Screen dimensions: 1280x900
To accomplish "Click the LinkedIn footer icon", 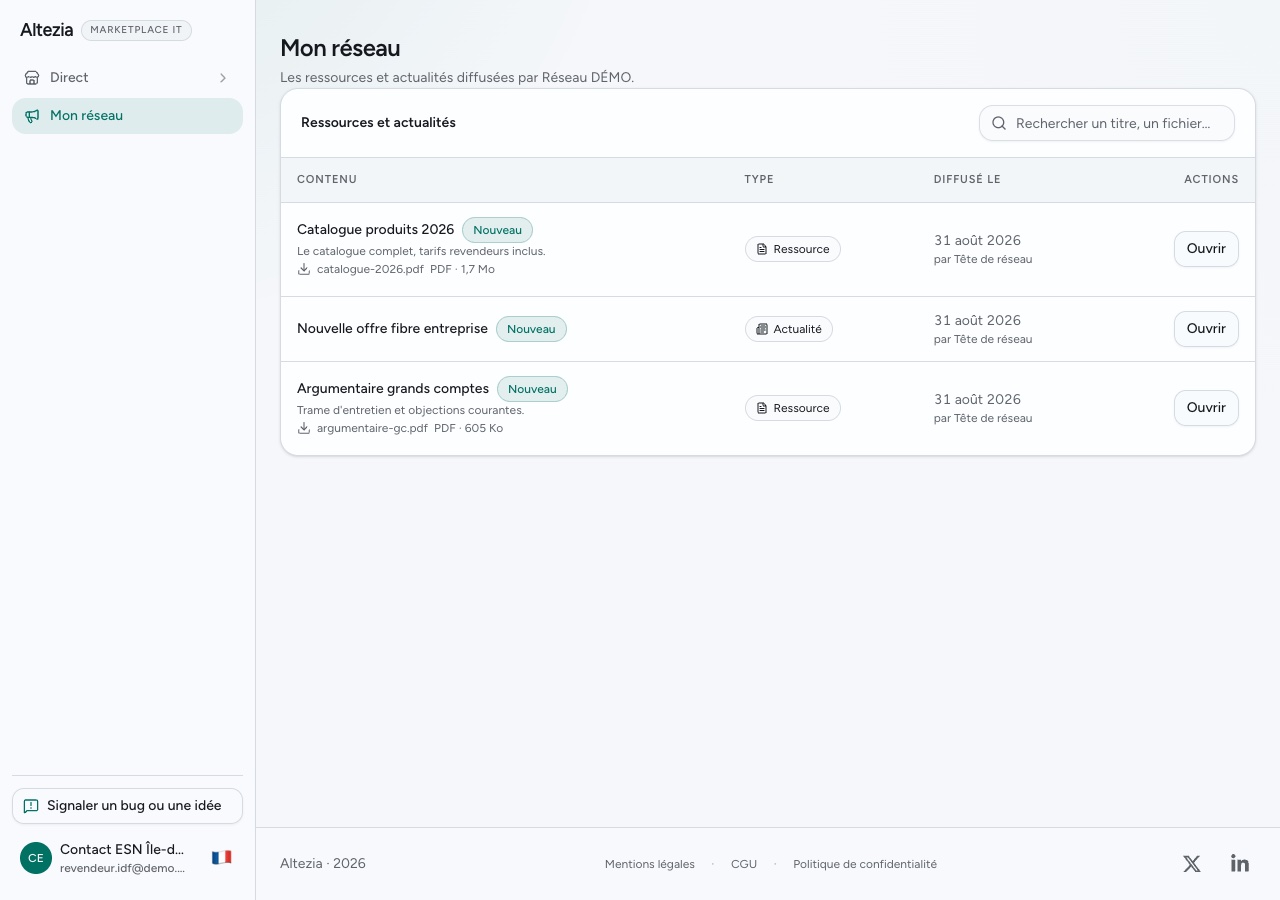I will [1240, 863].
